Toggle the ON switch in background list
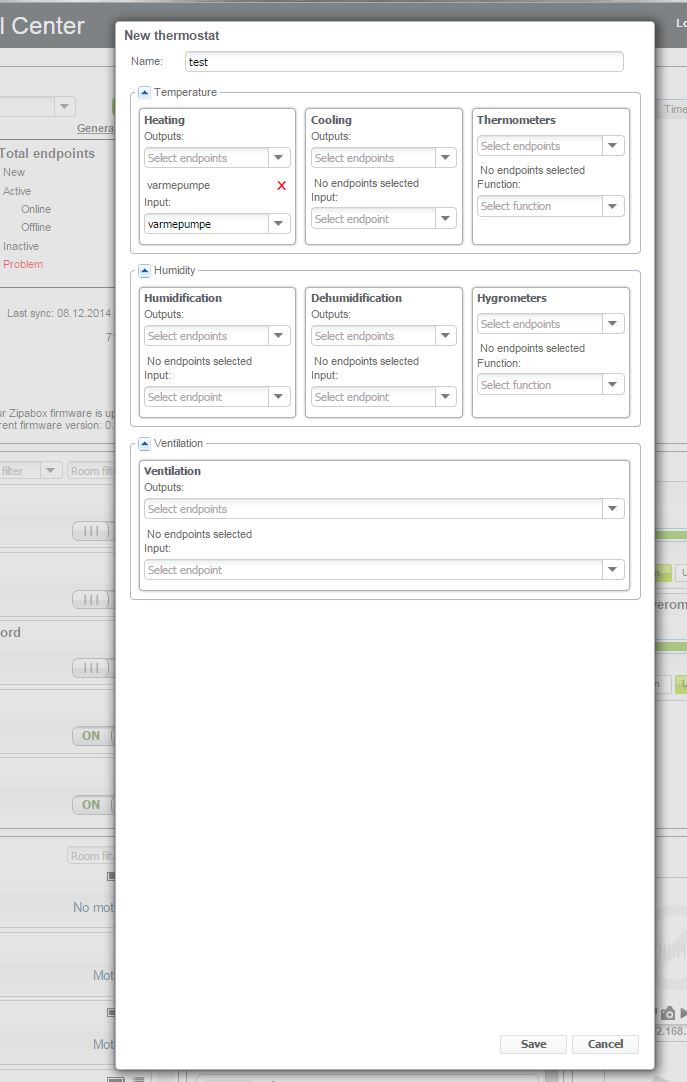Image resolution: width=687 pixels, height=1082 pixels. [x=91, y=736]
